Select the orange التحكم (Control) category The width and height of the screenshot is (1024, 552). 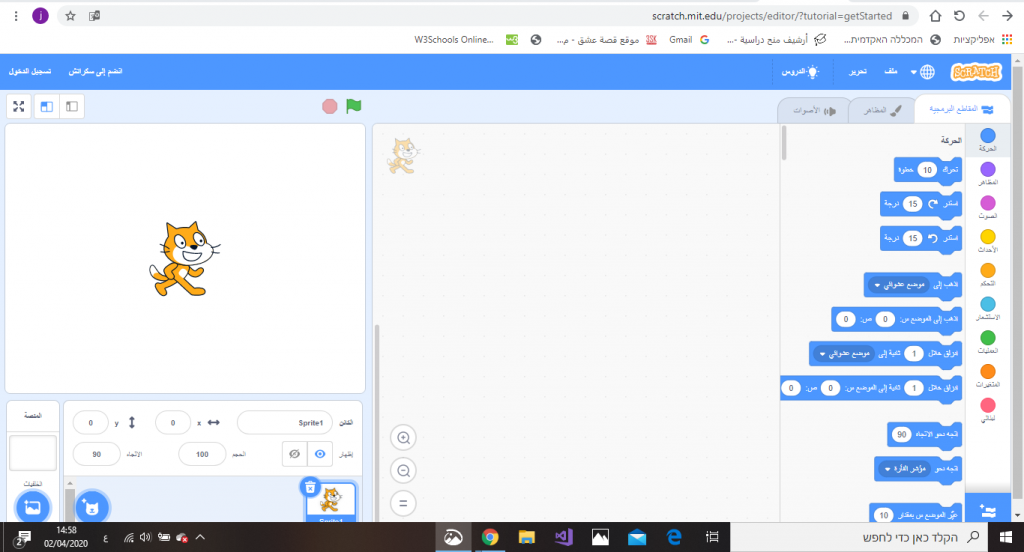(x=987, y=274)
